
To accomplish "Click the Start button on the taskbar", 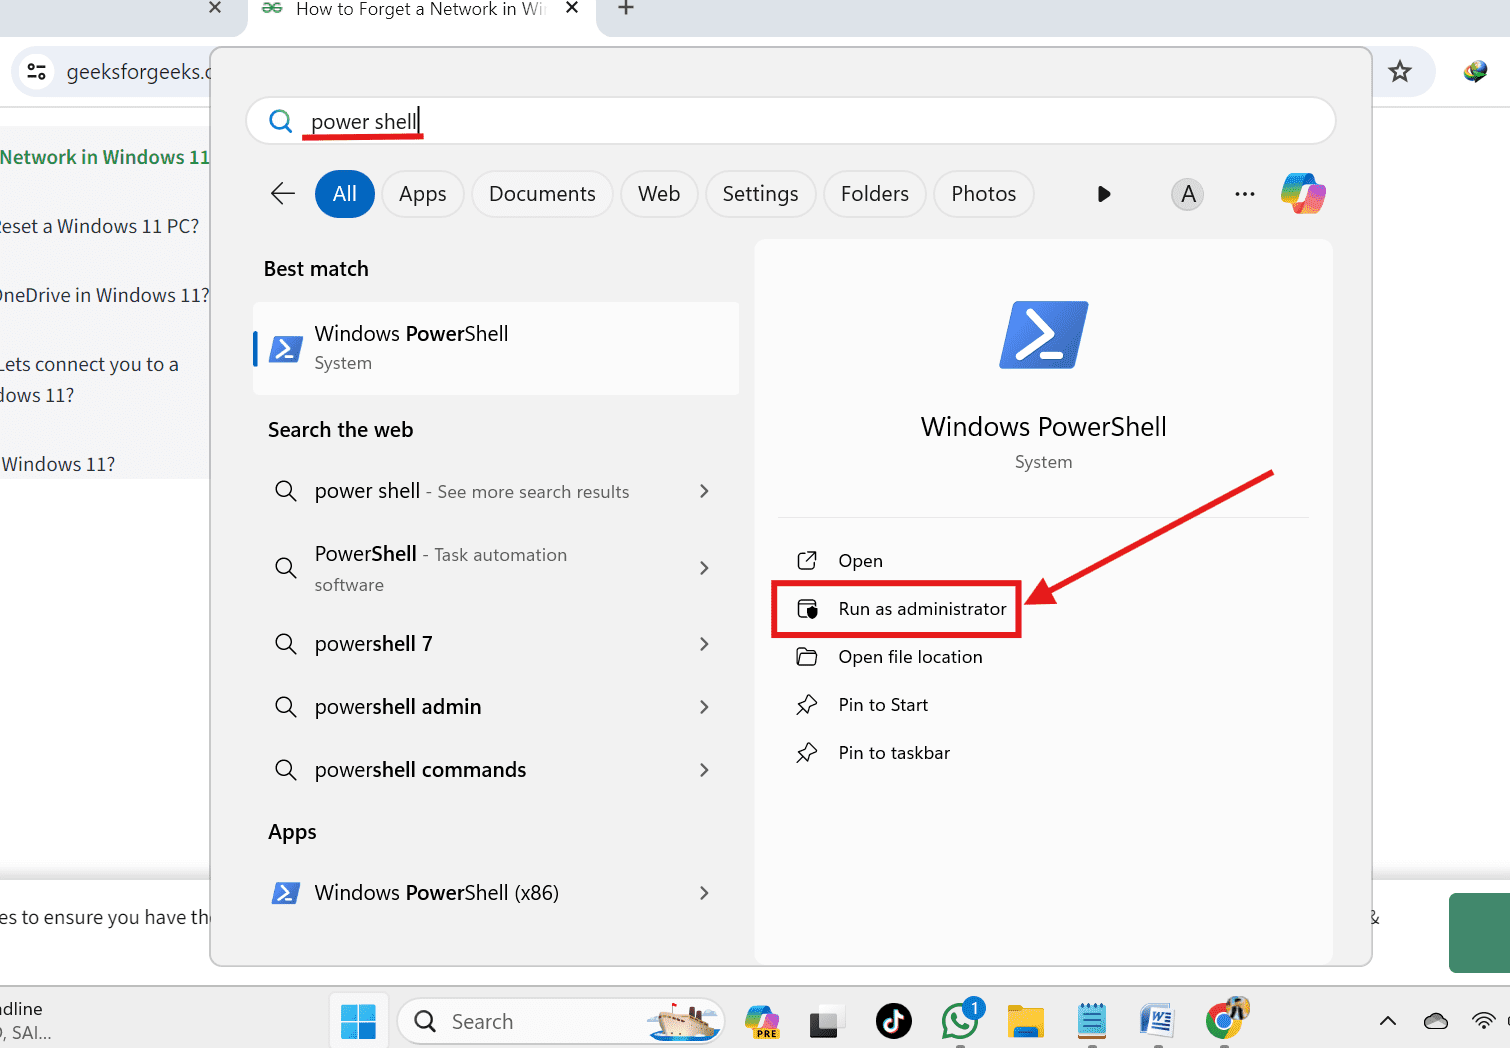I will (x=359, y=1020).
